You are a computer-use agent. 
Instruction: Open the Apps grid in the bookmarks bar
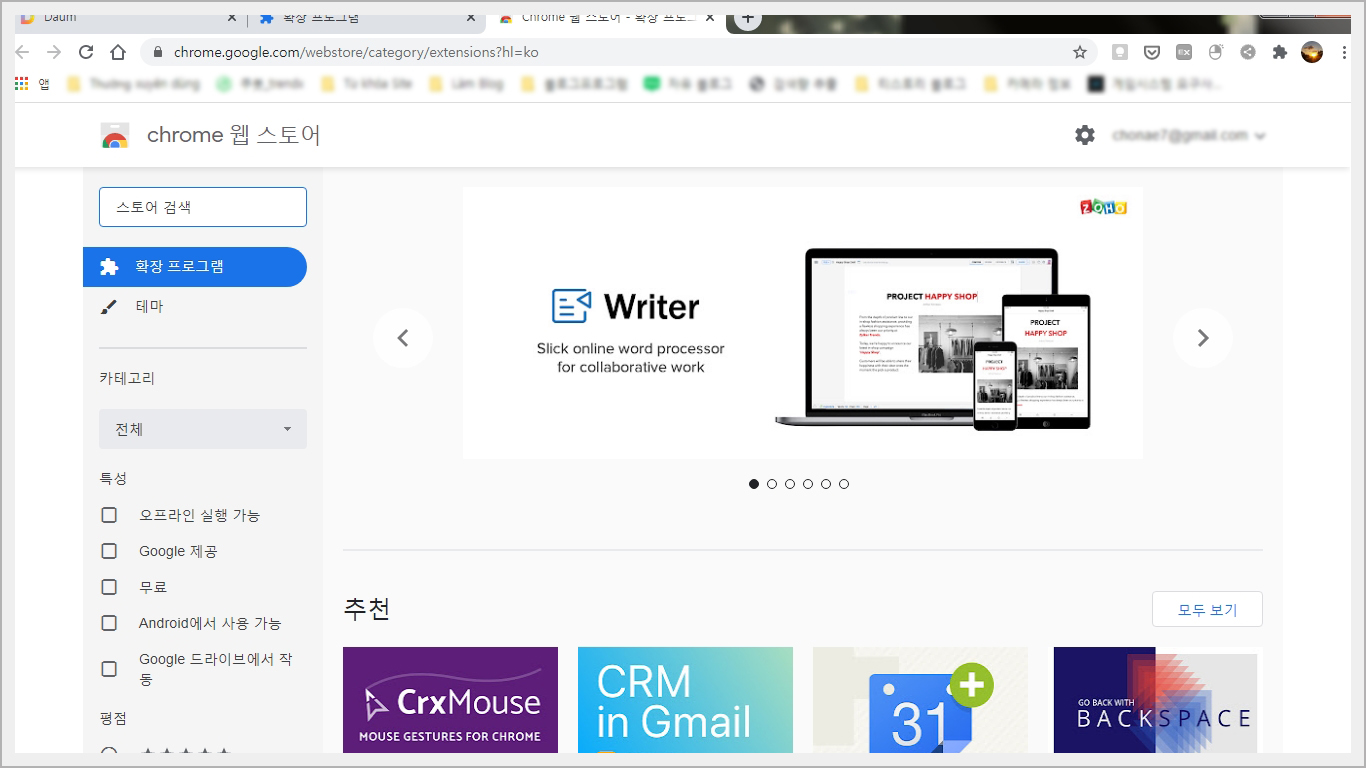coord(22,84)
